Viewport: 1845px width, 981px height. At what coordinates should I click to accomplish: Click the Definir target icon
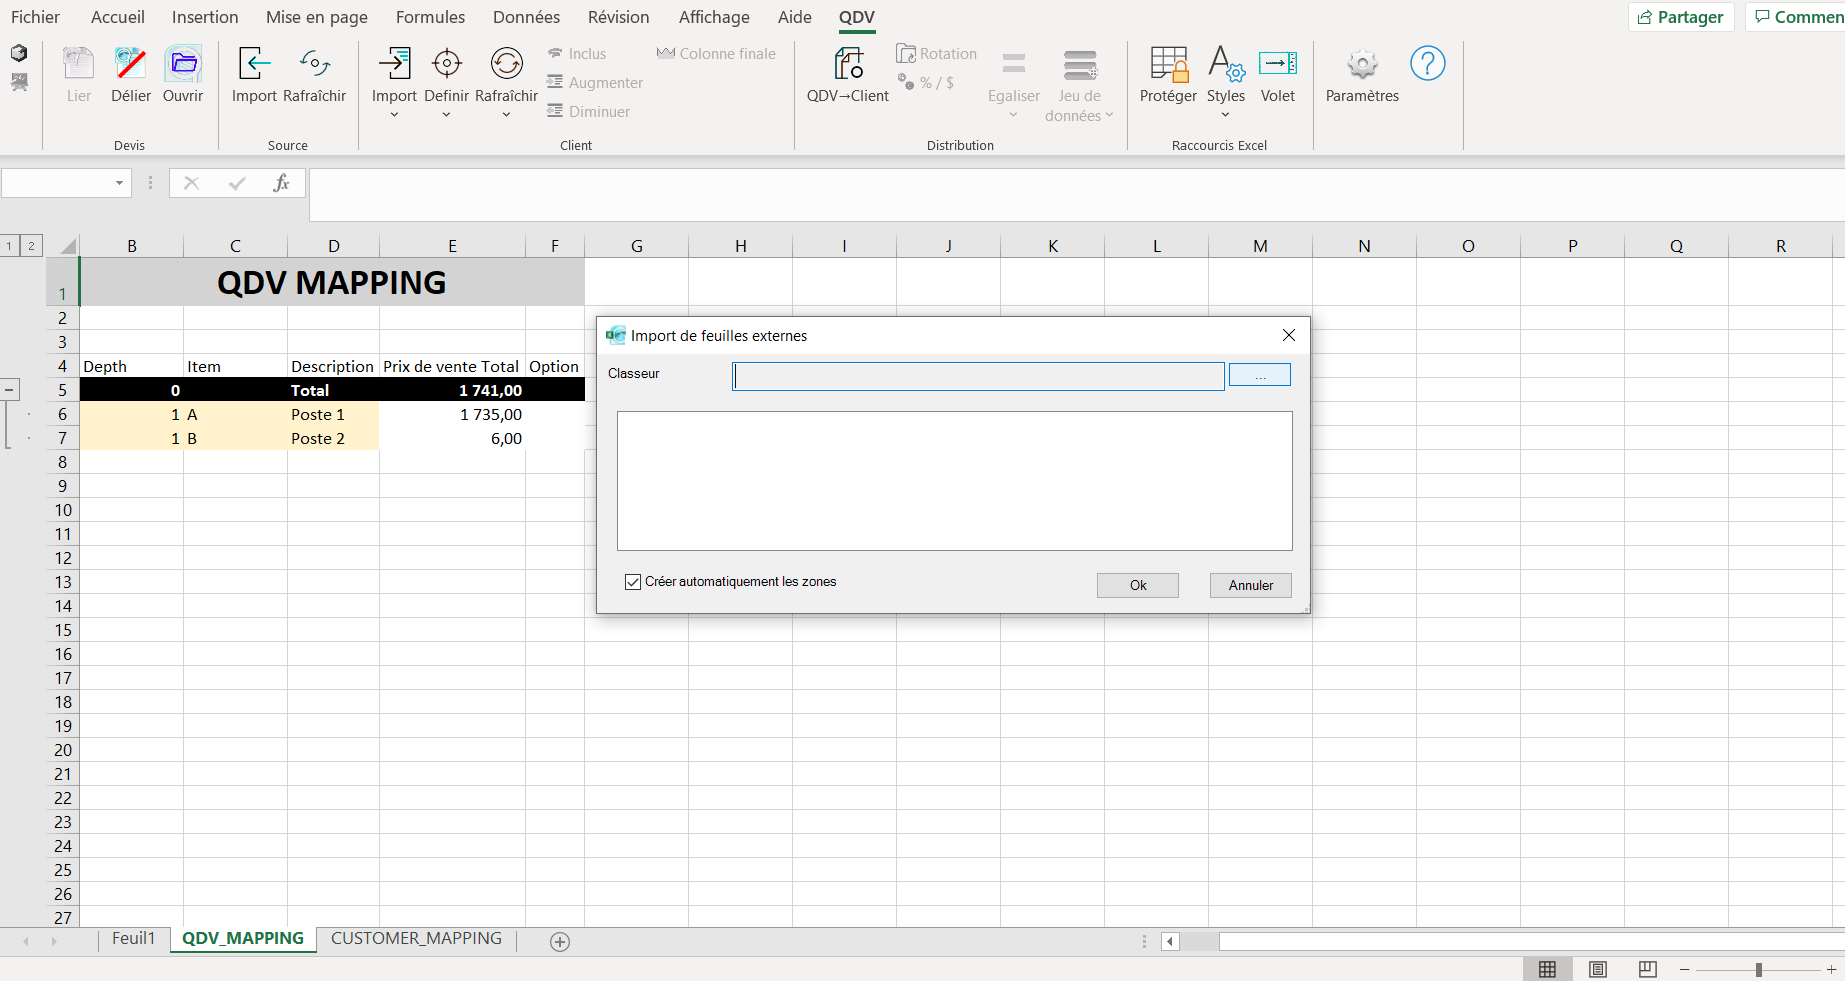pyautogui.click(x=446, y=65)
